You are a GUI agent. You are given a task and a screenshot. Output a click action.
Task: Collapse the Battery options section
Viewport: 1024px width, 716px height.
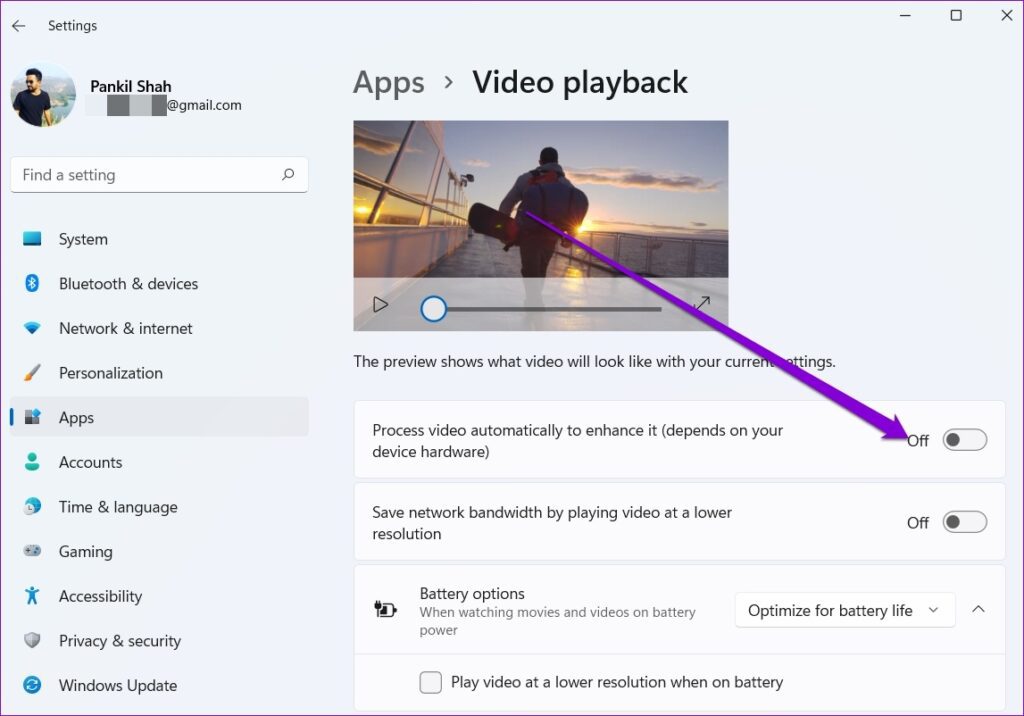[978, 610]
